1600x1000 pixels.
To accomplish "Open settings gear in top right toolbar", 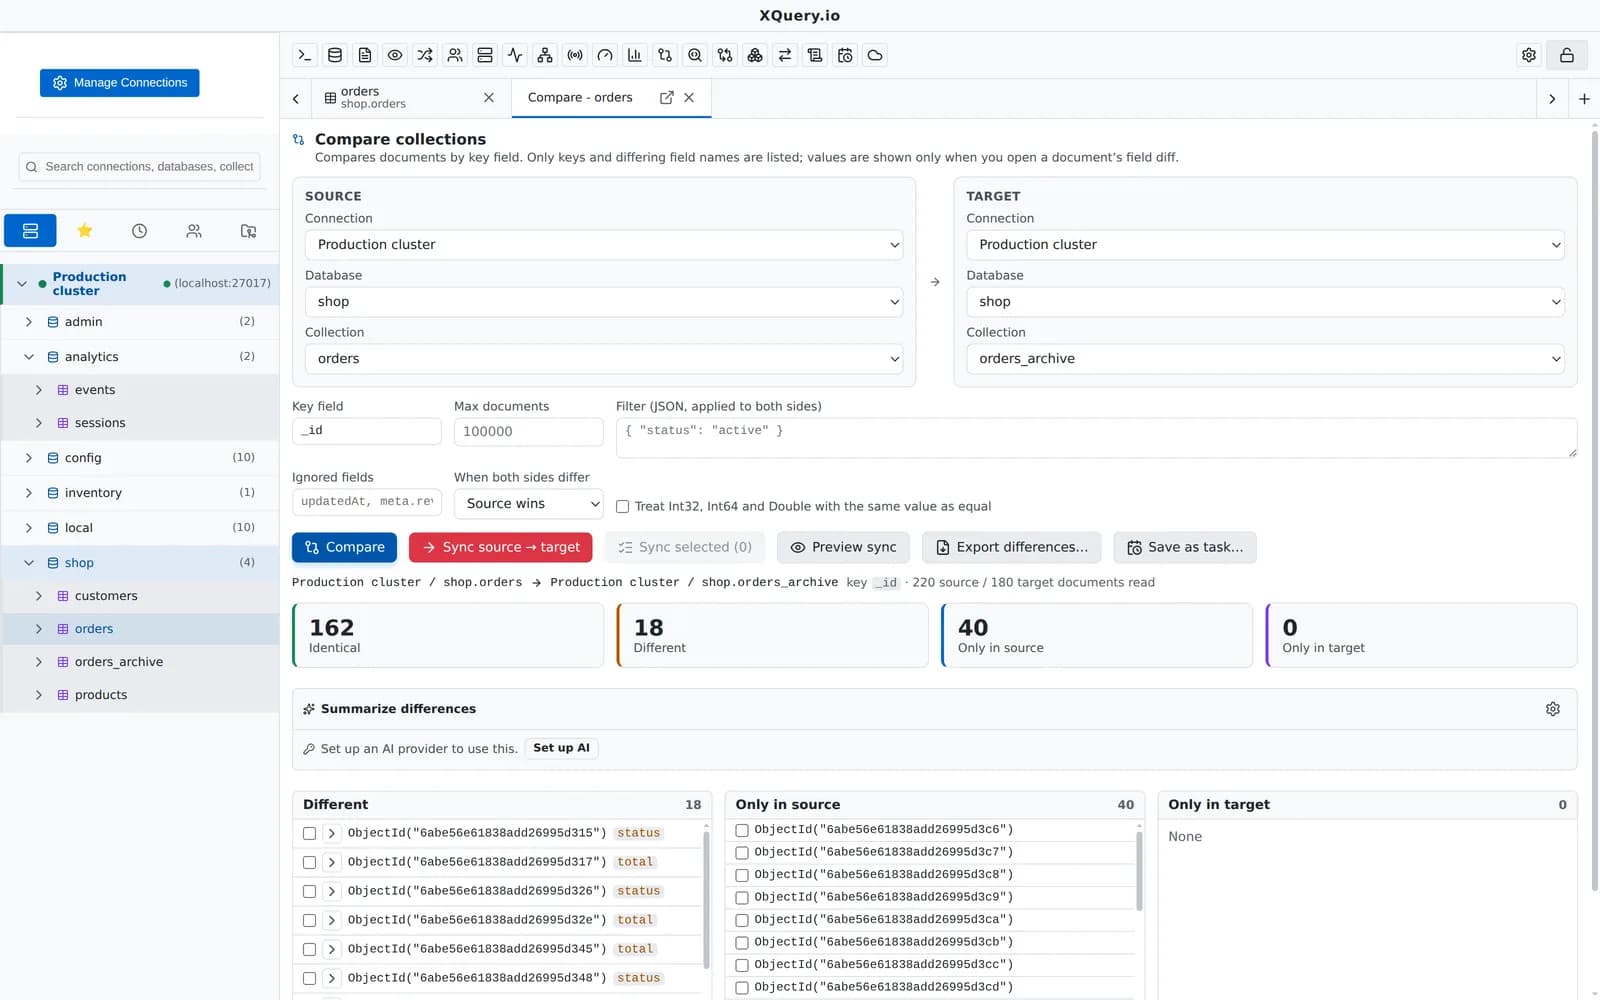I will point(1529,55).
